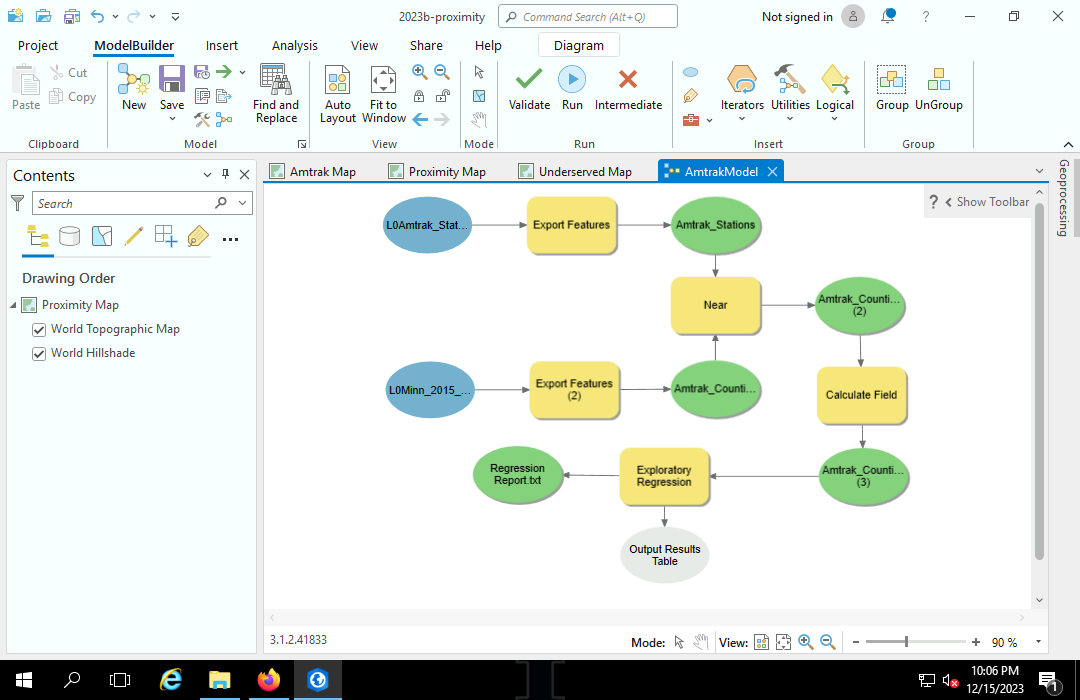Select the Zoom In magnifier in the View group

click(419, 71)
